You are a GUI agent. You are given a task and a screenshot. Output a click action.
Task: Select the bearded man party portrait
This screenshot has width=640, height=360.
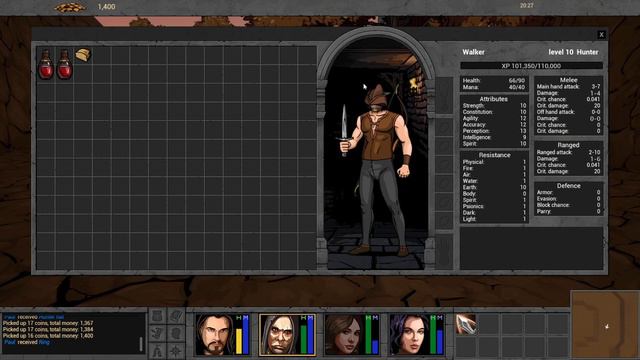214,334
